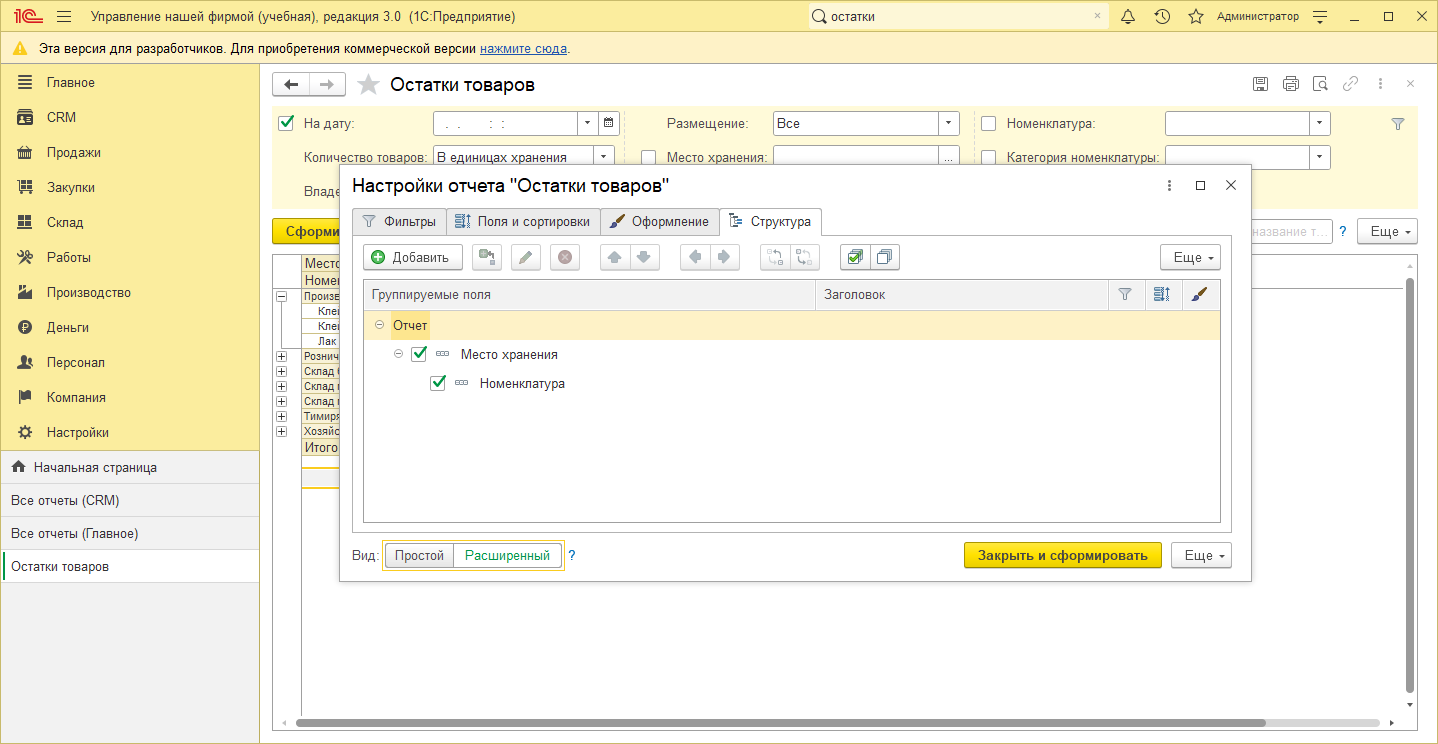Enable Номенклатура filter checkbox
The width and height of the screenshot is (1438, 744).
[988, 124]
